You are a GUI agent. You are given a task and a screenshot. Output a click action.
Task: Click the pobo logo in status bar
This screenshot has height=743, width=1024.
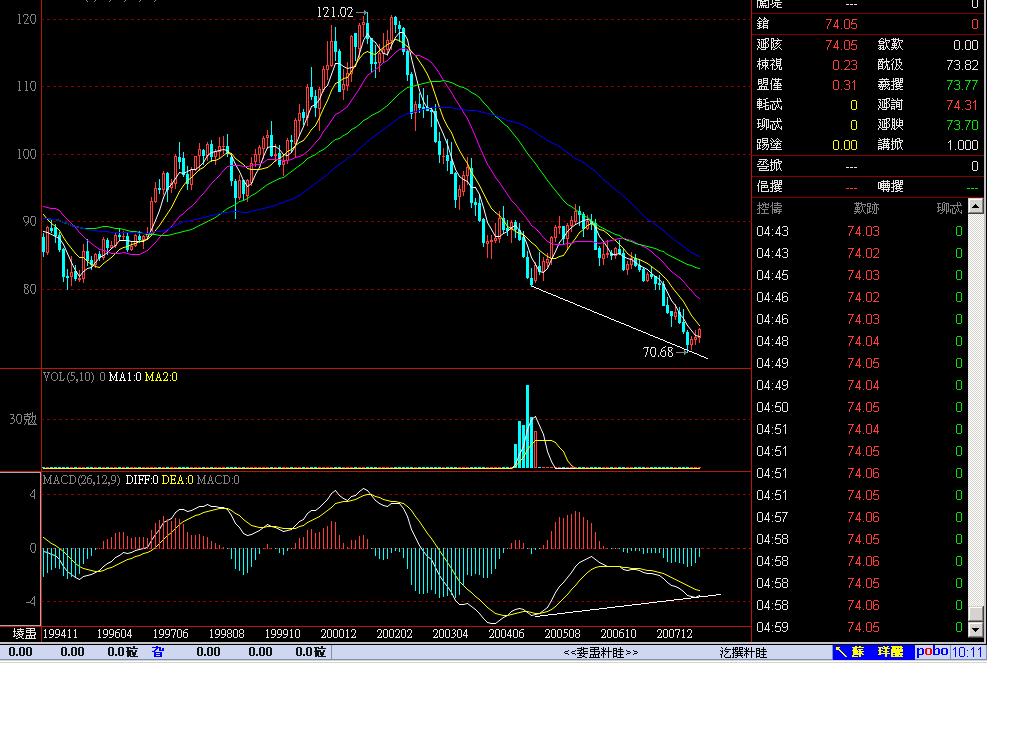[932, 652]
